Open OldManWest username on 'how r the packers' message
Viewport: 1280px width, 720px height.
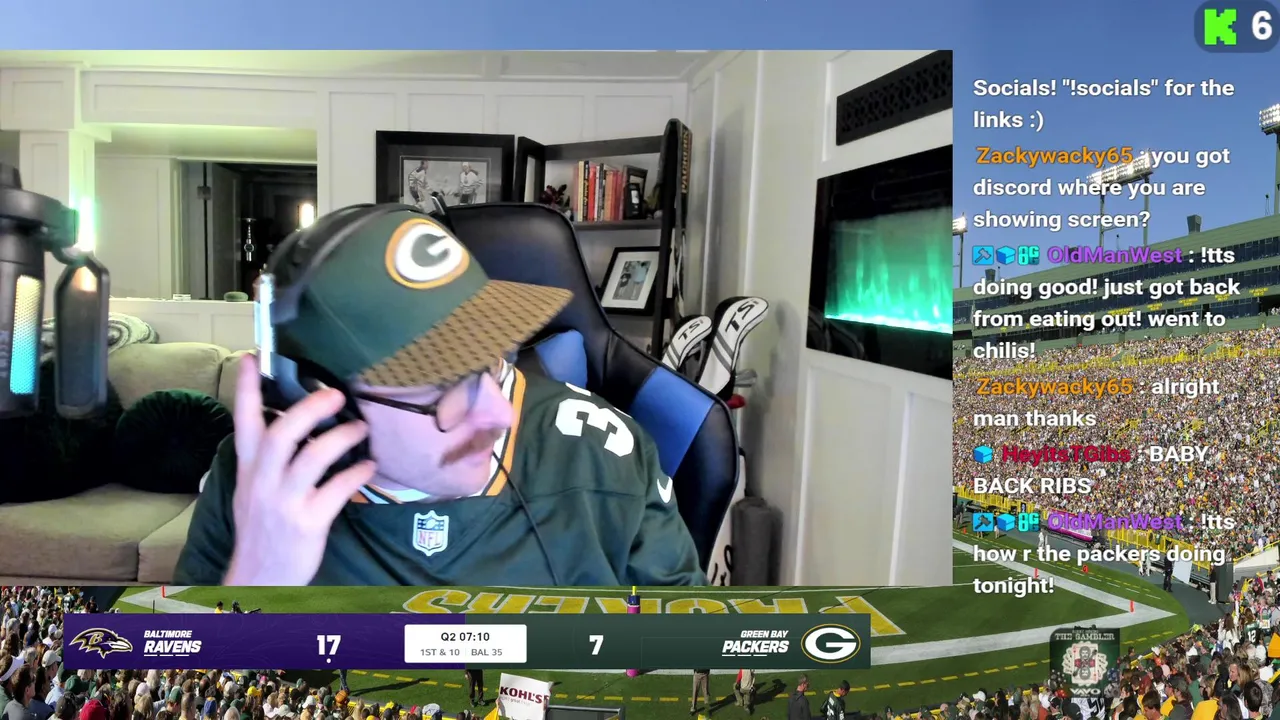[1114, 522]
